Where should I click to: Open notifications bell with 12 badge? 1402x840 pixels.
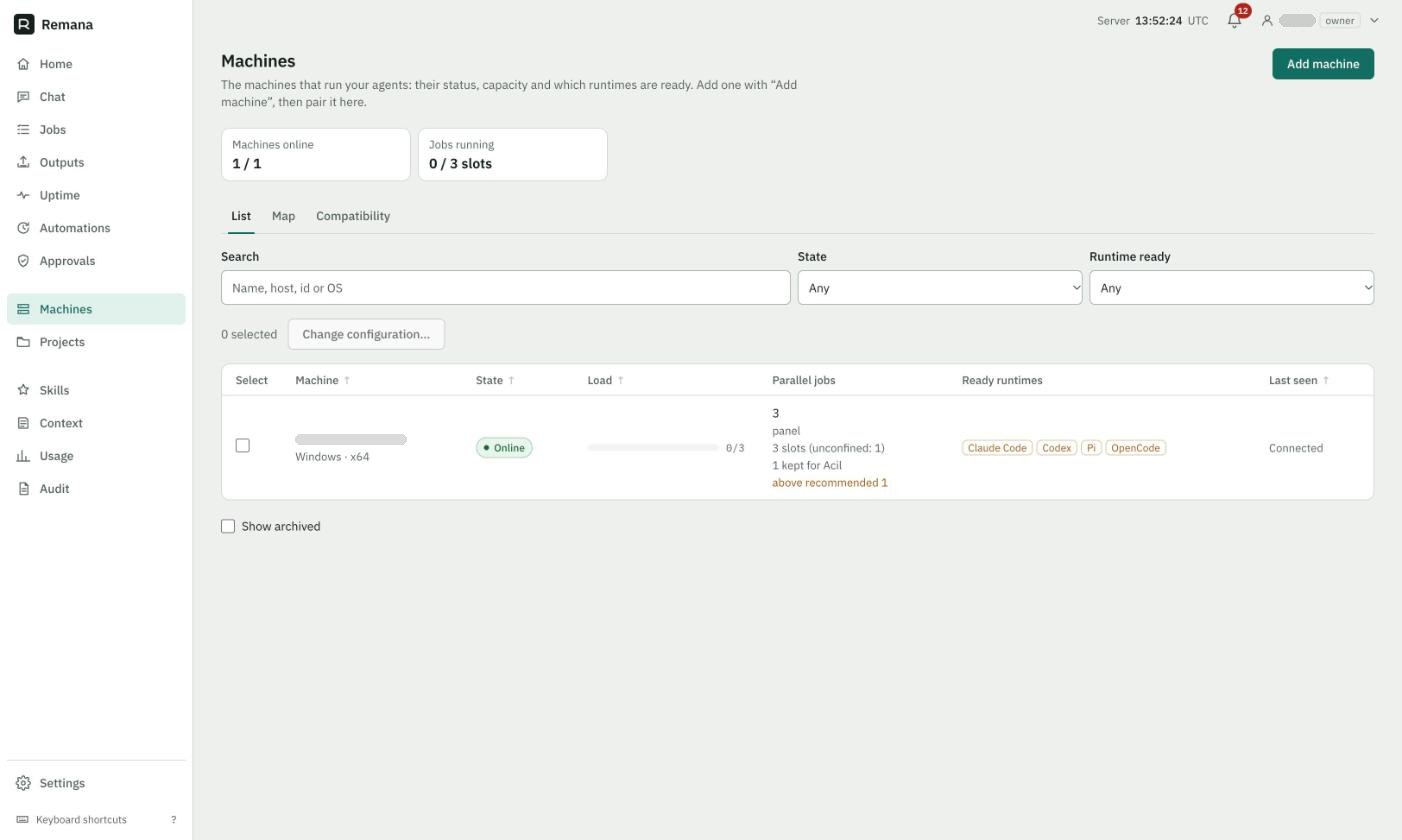pos(1235,20)
